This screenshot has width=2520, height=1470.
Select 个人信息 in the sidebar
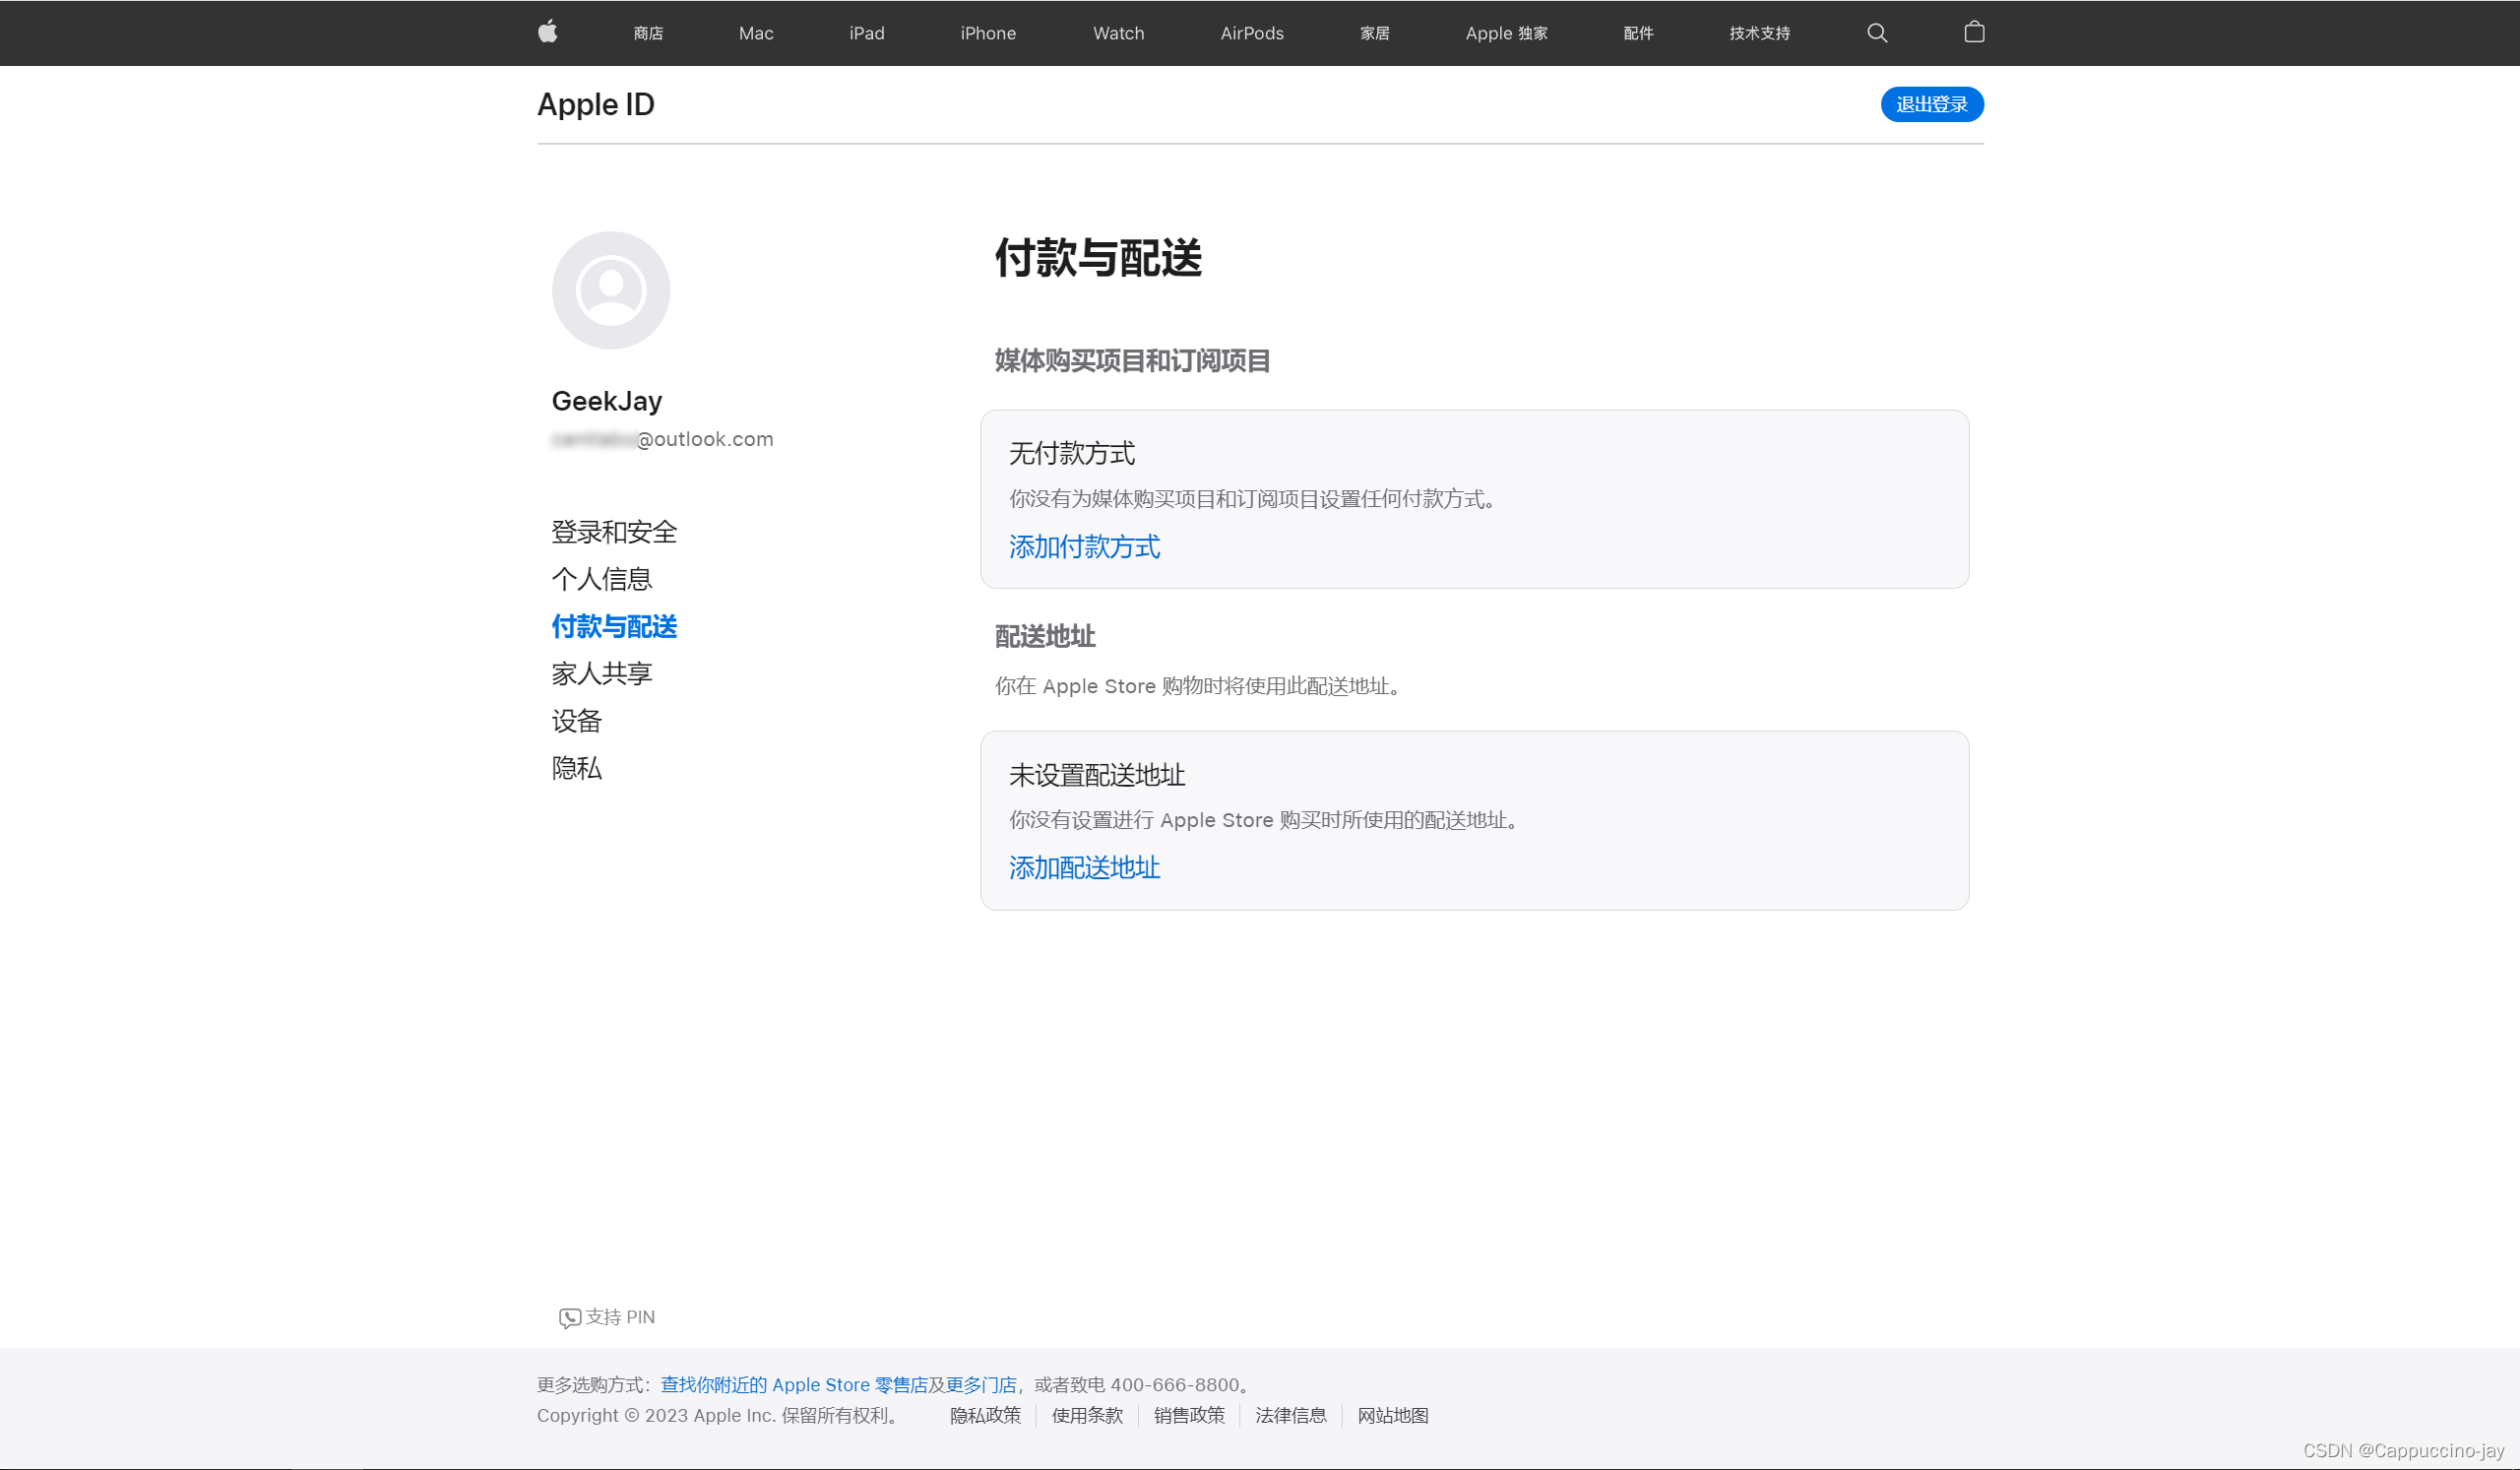(x=601, y=579)
